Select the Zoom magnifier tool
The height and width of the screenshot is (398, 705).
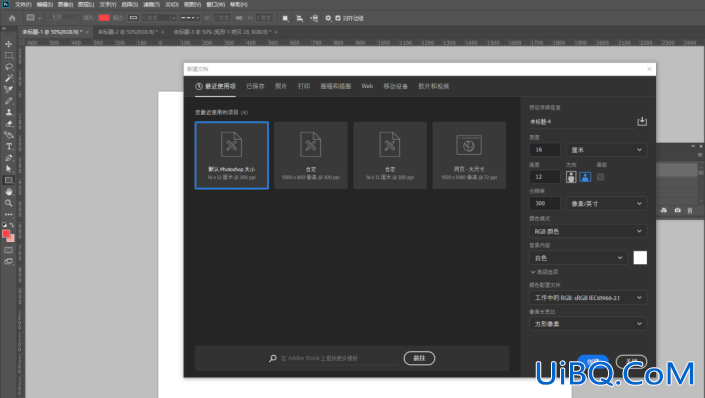pos(9,203)
